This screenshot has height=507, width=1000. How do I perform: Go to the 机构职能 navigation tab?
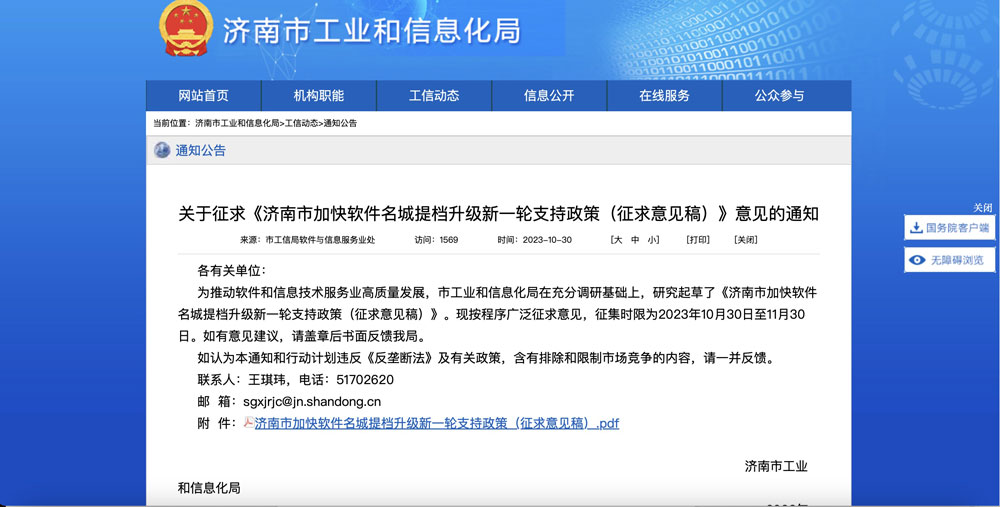coord(318,96)
